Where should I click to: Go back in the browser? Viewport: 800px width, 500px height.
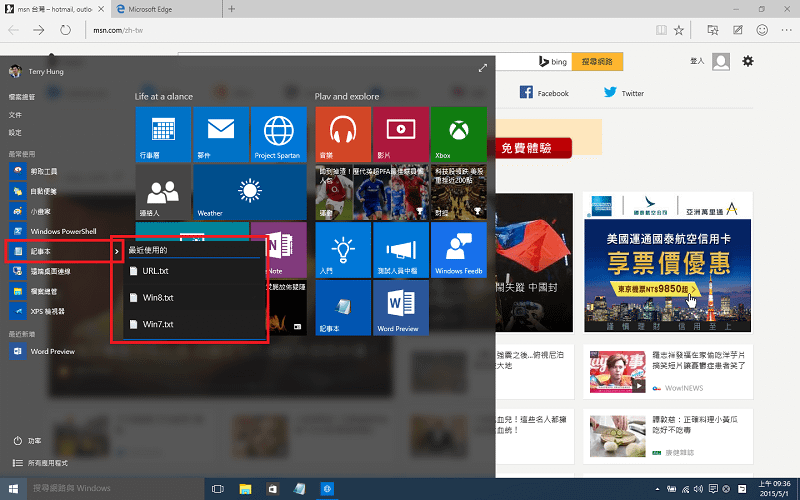[13, 30]
